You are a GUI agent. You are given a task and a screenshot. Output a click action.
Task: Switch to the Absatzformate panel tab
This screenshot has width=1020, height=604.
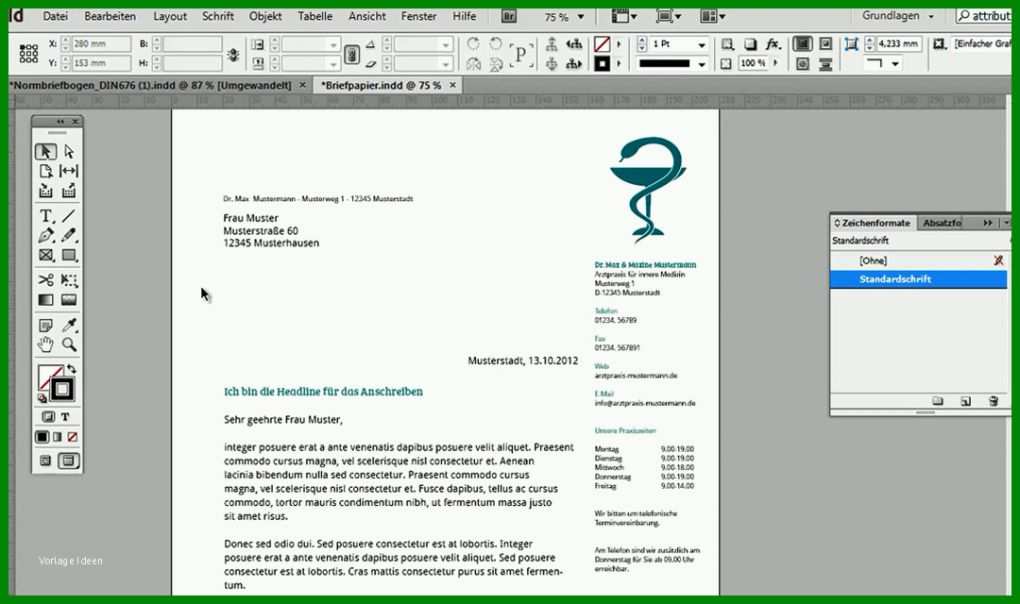point(941,223)
